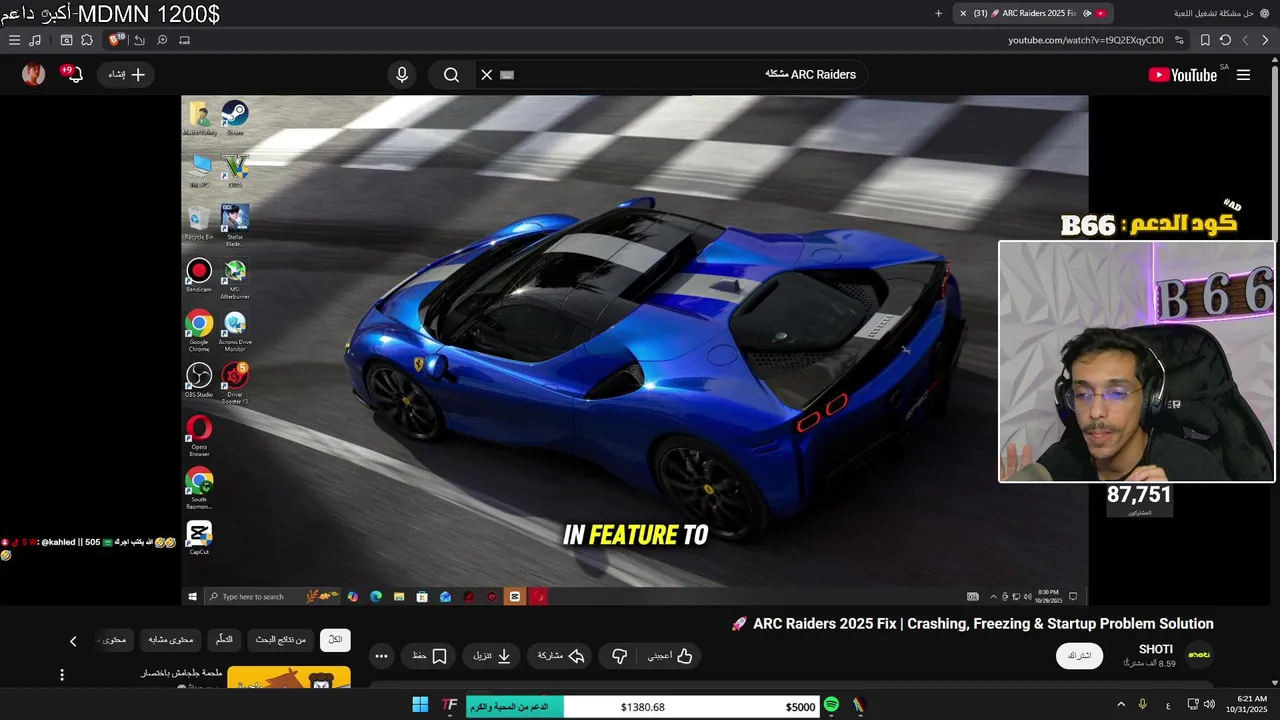Click the bookmark icon beside address bar
Screen dimensions: 1280x720
[1205, 40]
